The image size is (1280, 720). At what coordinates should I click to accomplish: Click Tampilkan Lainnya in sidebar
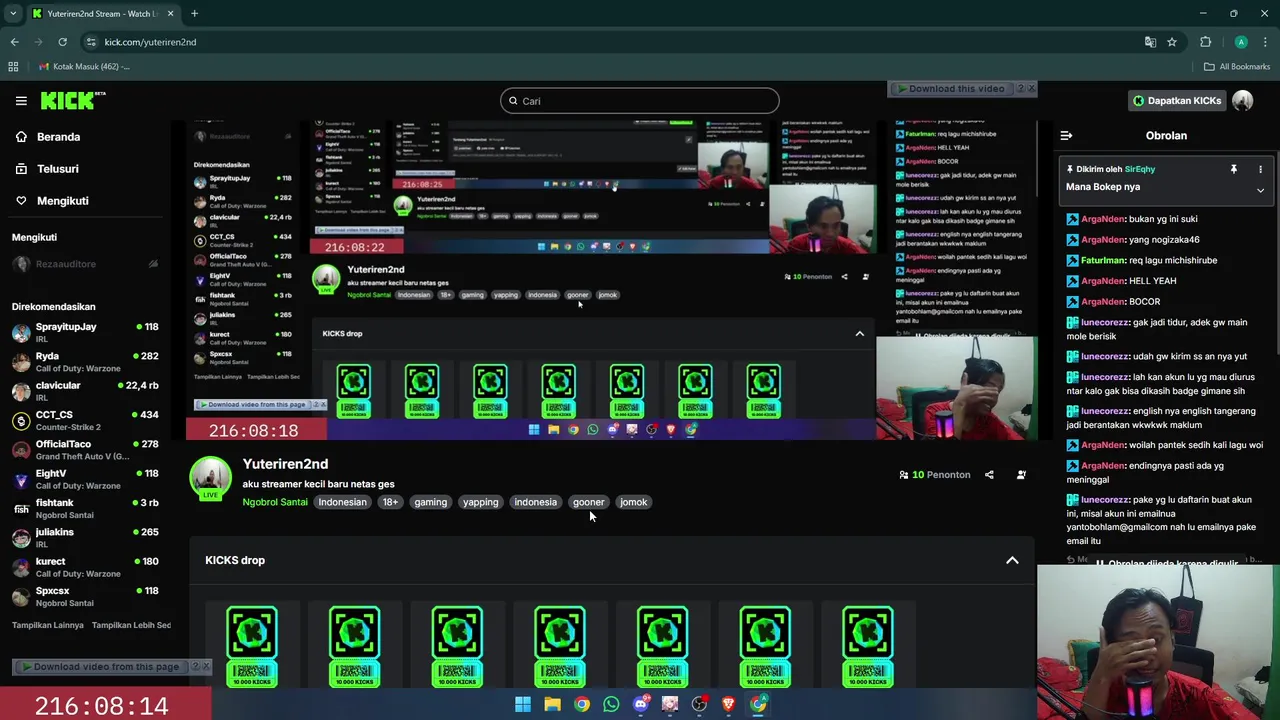[x=48, y=625]
